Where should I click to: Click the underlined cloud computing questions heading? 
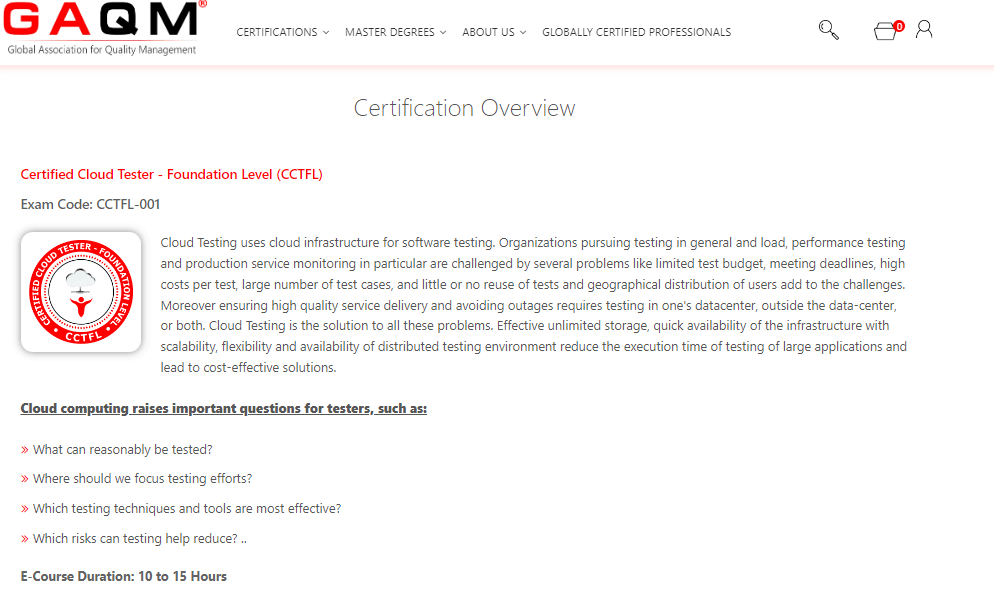[x=223, y=408]
